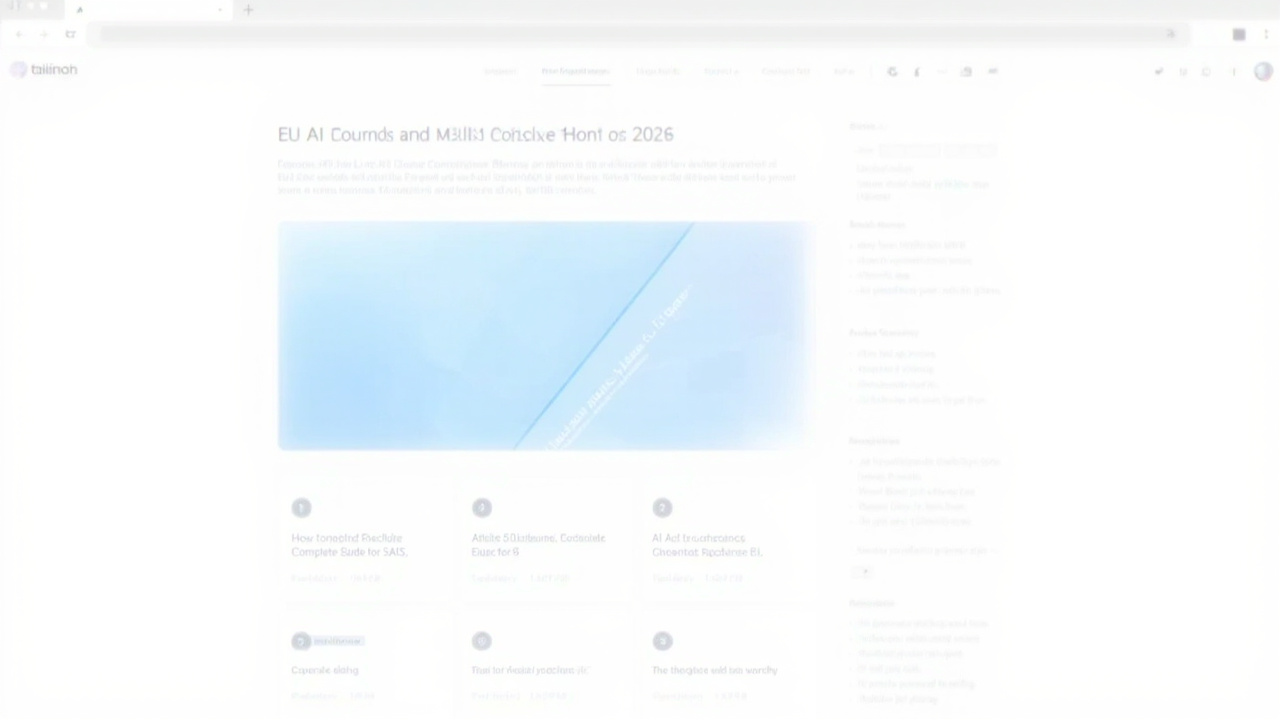Screen dimensions: 1280x720
Task: Click the checkmark icon in the site header
Action: pos(1158,72)
